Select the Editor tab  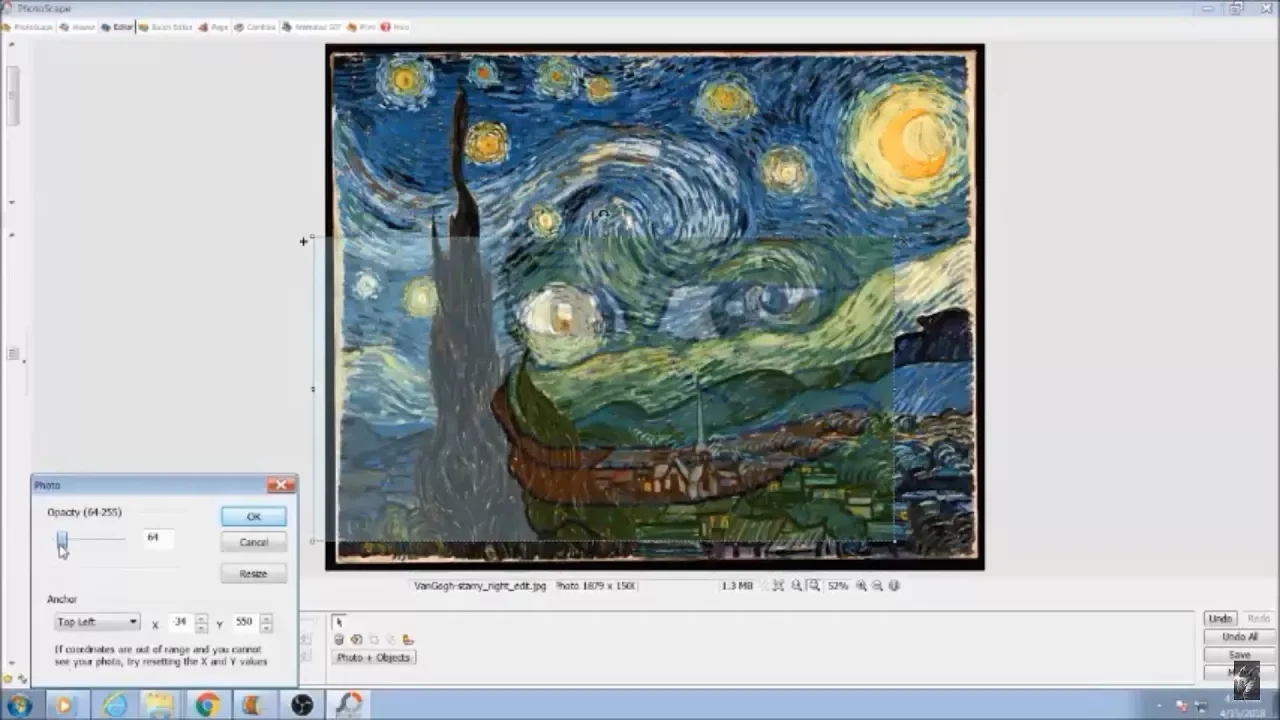pos(118,27)
